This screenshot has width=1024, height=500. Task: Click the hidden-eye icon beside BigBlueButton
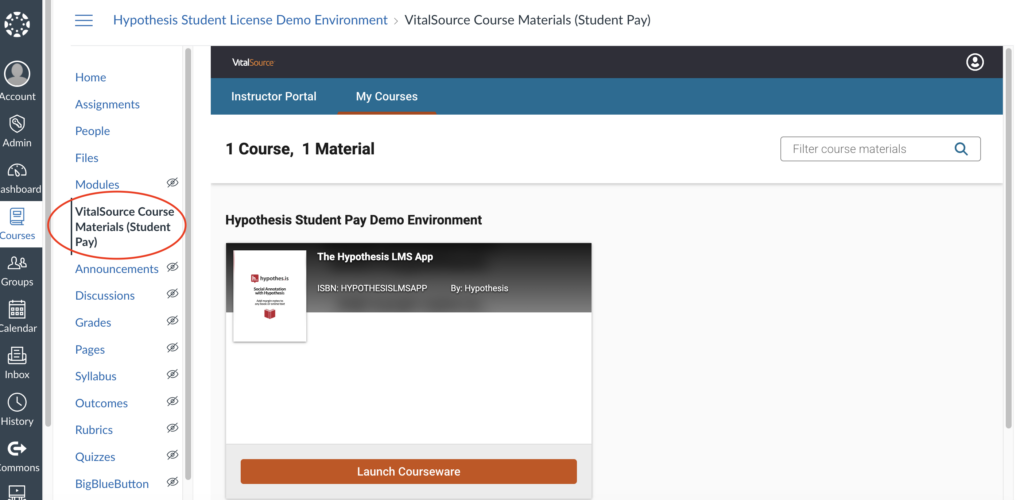click(x=172, y=482)
